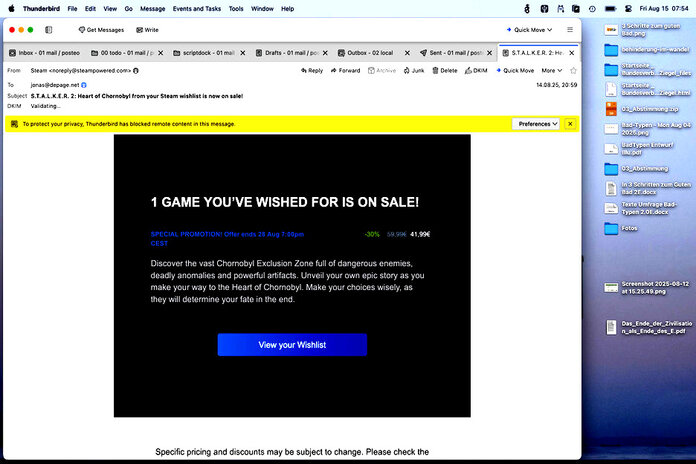
Task: Click the contact icon beside jonas@depage.net
Action: pyautogui.click(x=84, y=85)
